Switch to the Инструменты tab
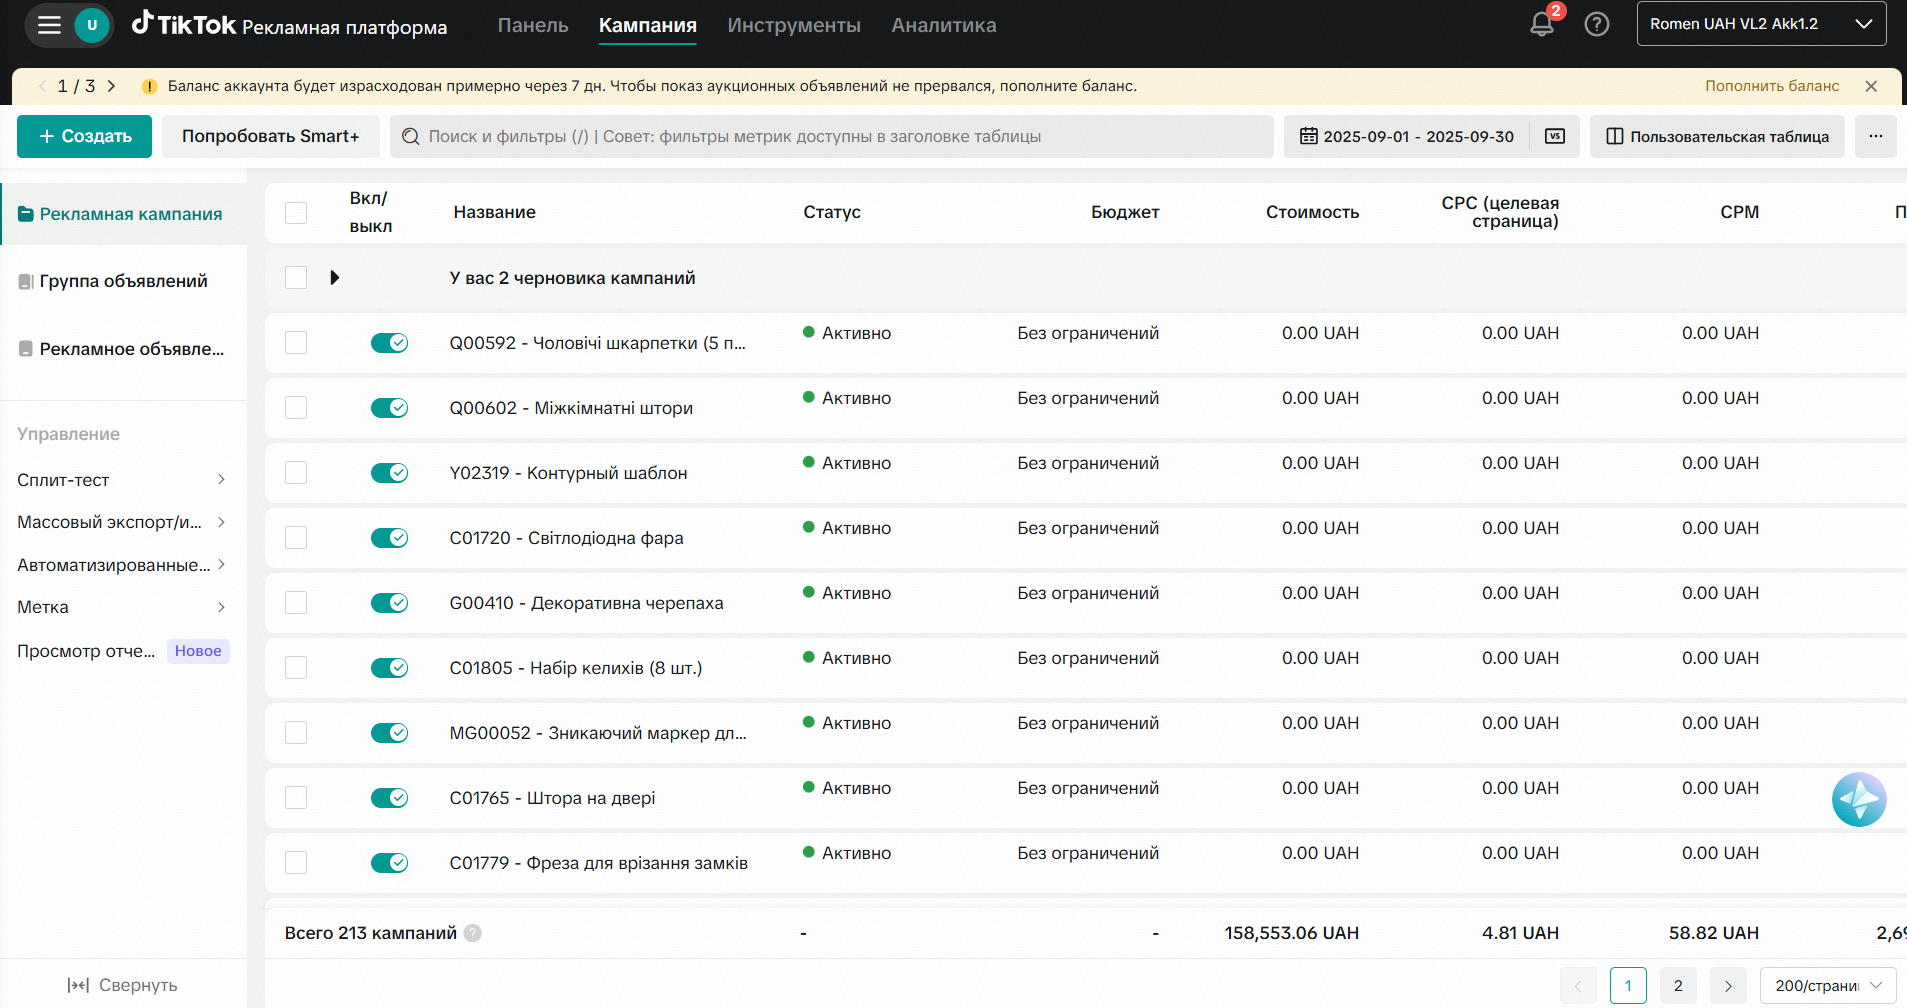The height and width of the screenshot is (1008, 1907). (x=794, y=25)
